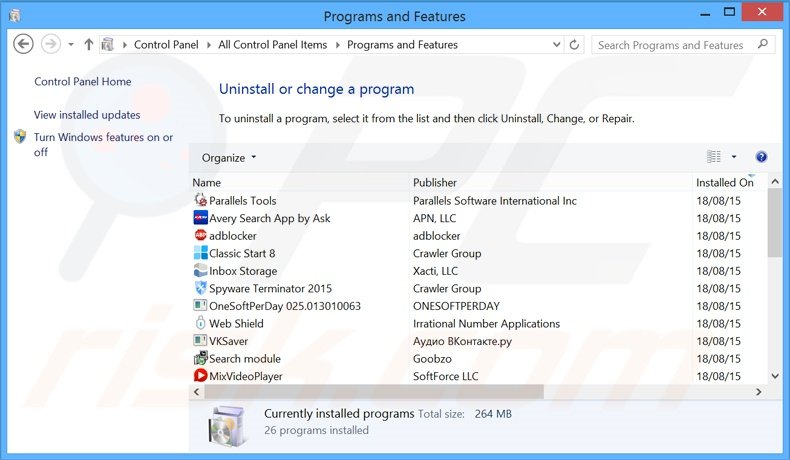Click the search magnifier icon
Screen dimensions: 790x460
pos(763,44)
